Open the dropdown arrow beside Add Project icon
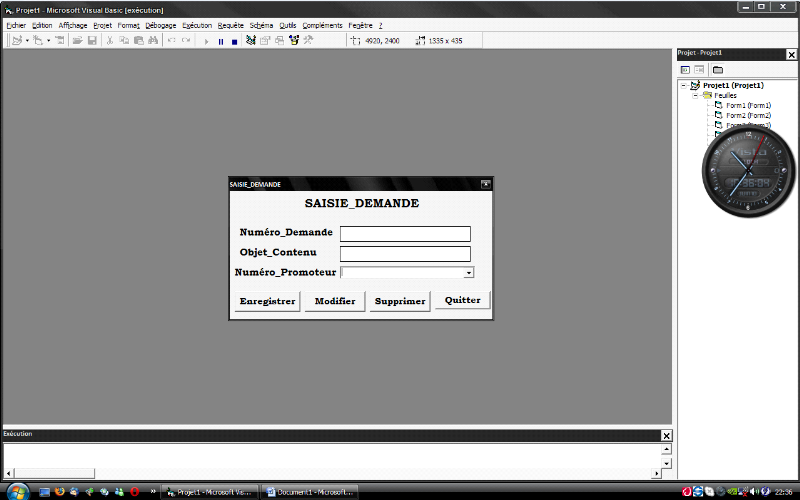Screen dimensions: 800x500 click(27, 40)
